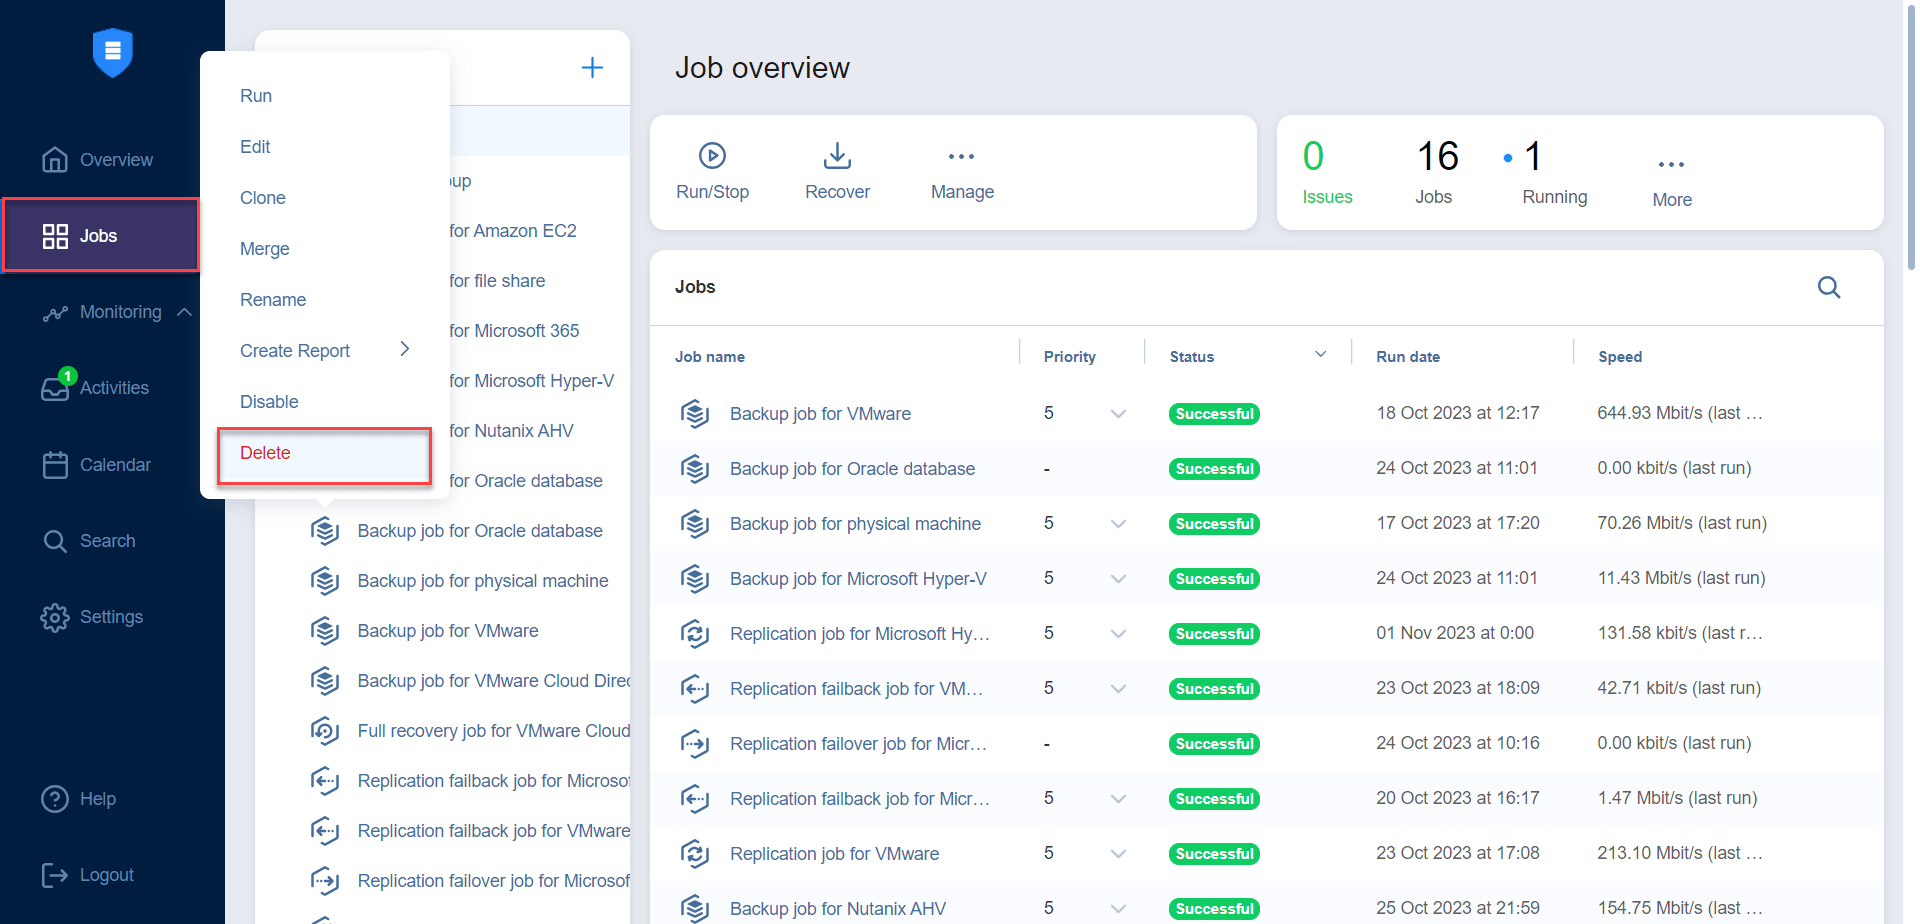
Task: Click the Run/Stop play icon
Action: pos(711,157)
